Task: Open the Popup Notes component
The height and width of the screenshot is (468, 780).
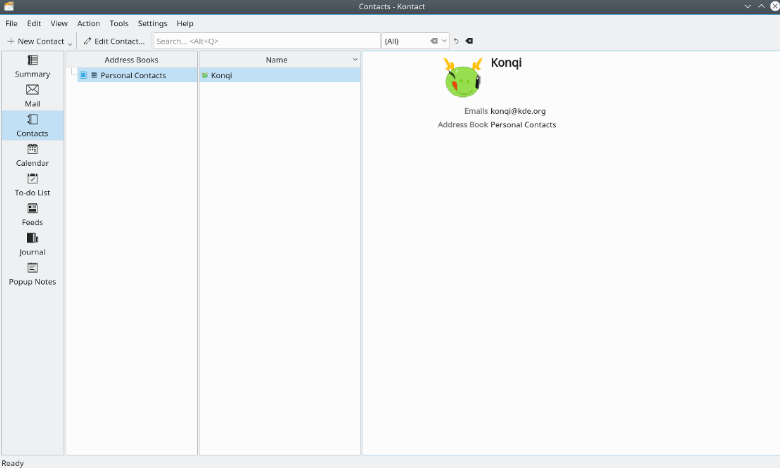Action: 32,274
